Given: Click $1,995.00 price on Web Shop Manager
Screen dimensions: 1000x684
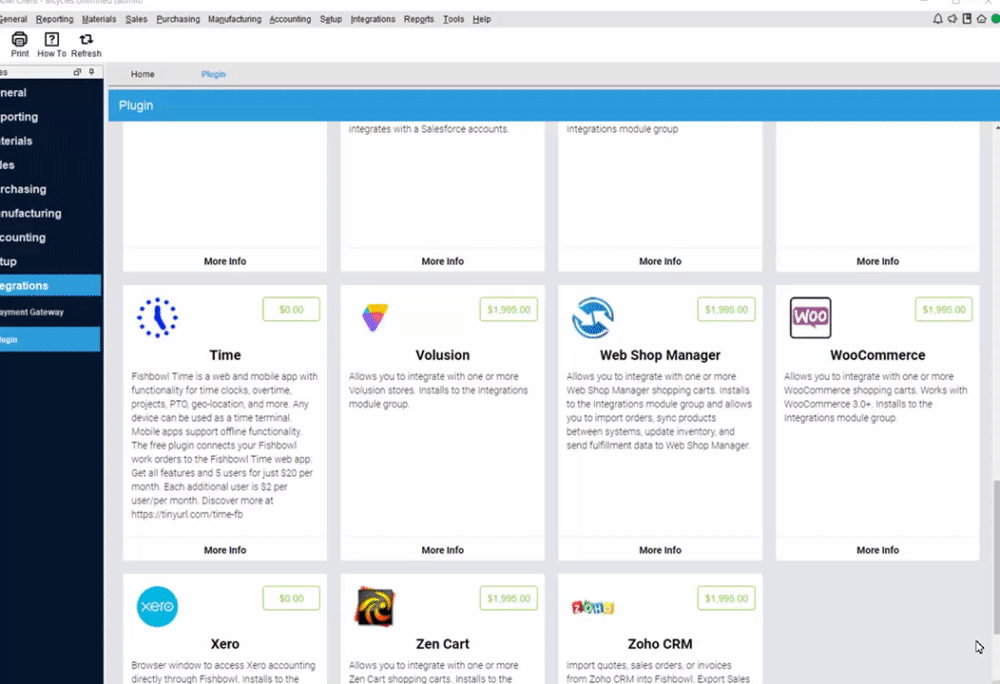Looking at the screenshot, I should coord(726,310).
